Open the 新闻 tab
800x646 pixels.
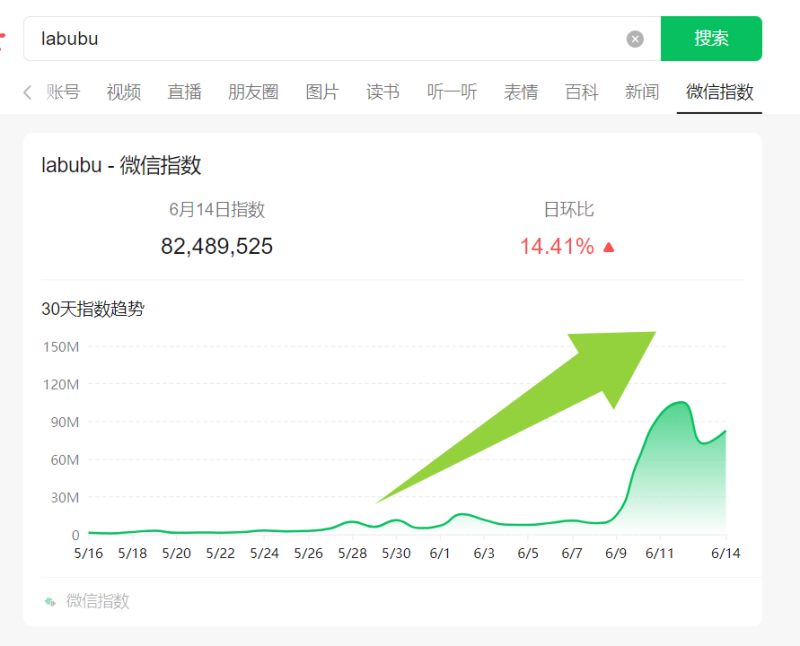tap(642, 91)
